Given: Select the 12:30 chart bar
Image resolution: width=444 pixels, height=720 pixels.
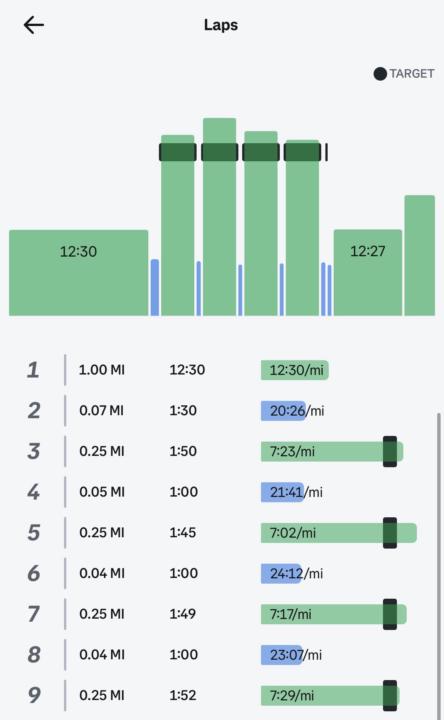Looking at the screenshot, I should pyautogui.click(x=79, y=273).
